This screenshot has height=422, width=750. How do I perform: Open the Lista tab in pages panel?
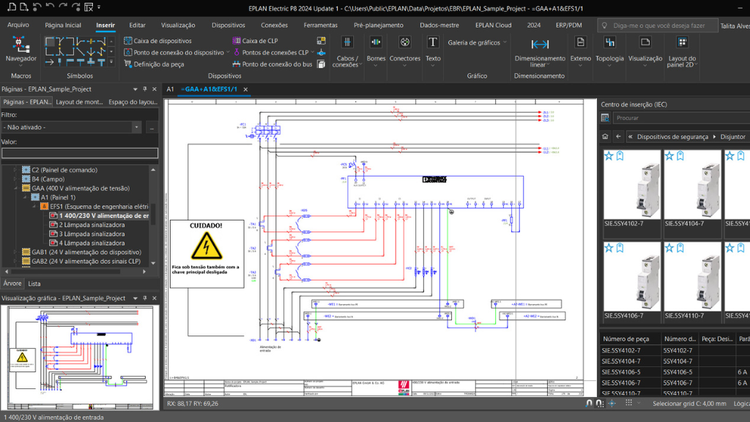34,284
